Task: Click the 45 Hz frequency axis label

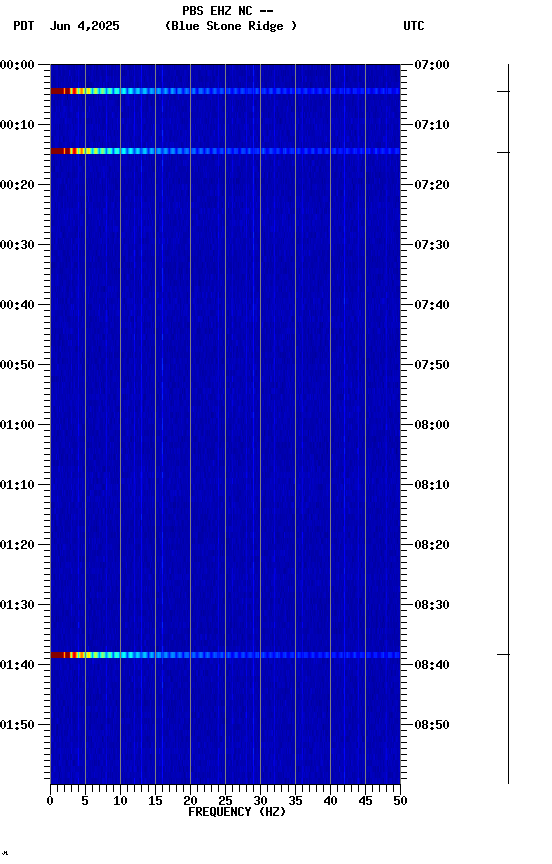Action: [365, 801]
